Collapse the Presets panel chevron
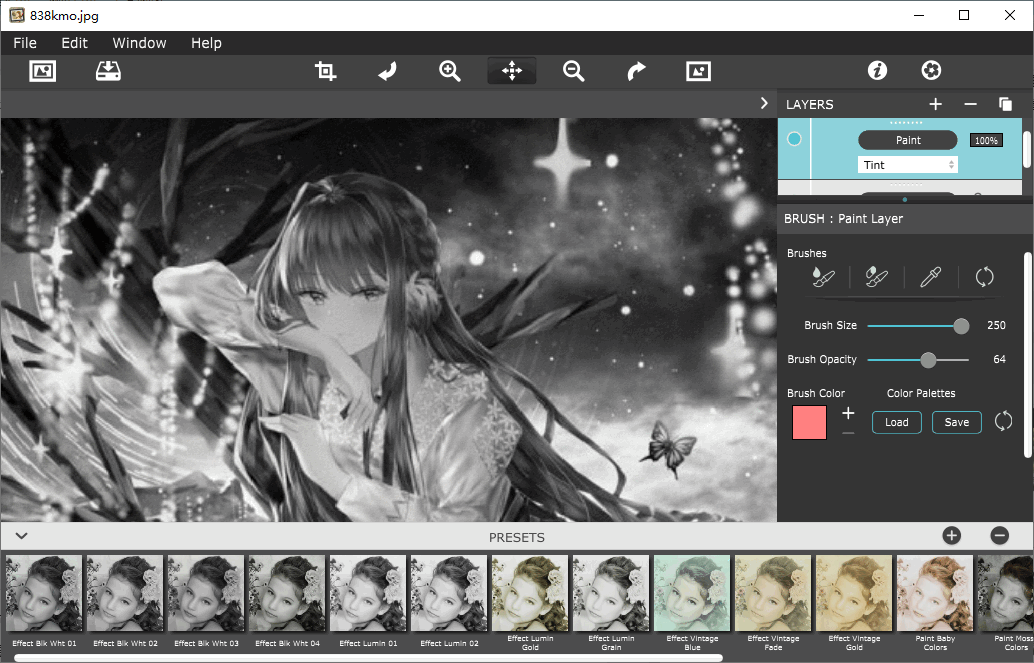 coord(21,536)
